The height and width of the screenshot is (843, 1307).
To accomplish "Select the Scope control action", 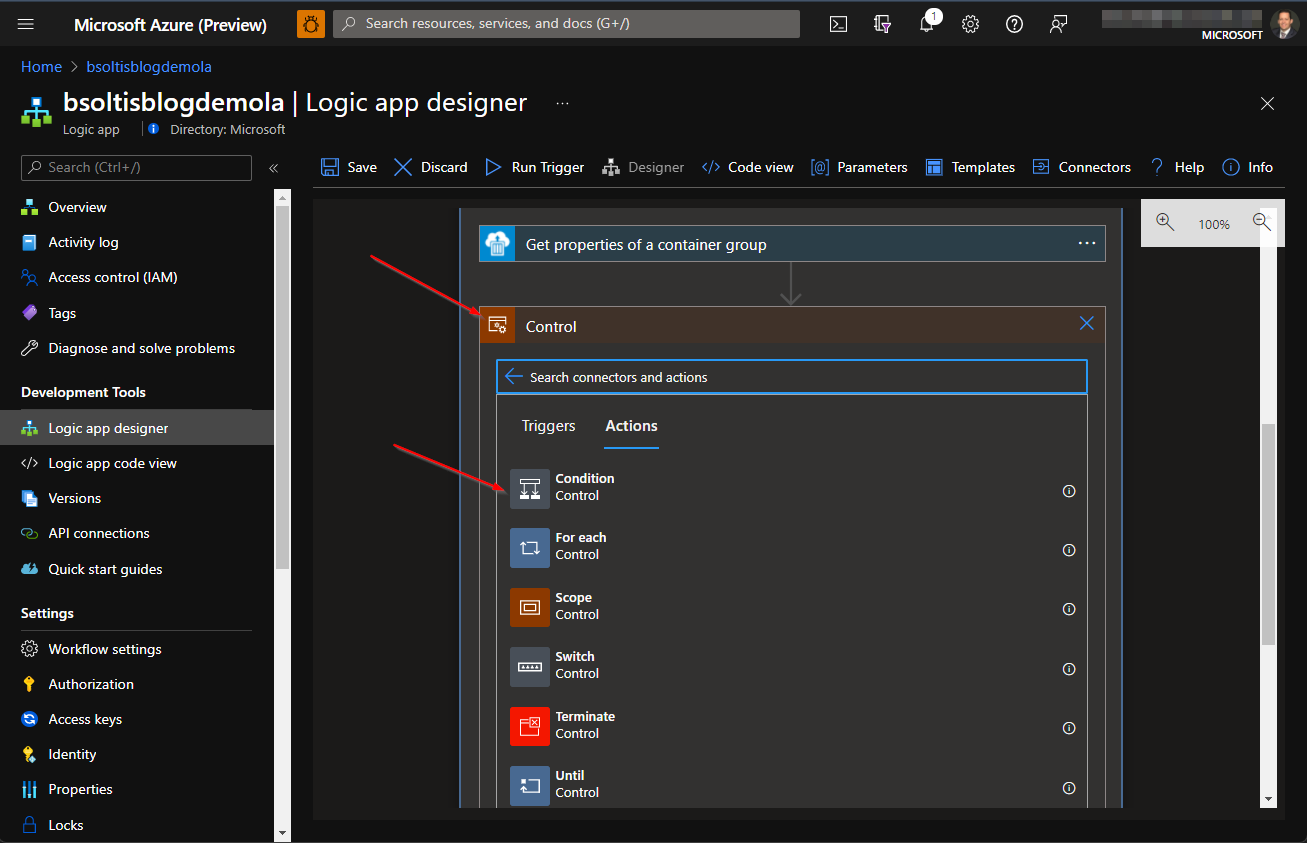I will pyautogui.click(x=574, y=604).
